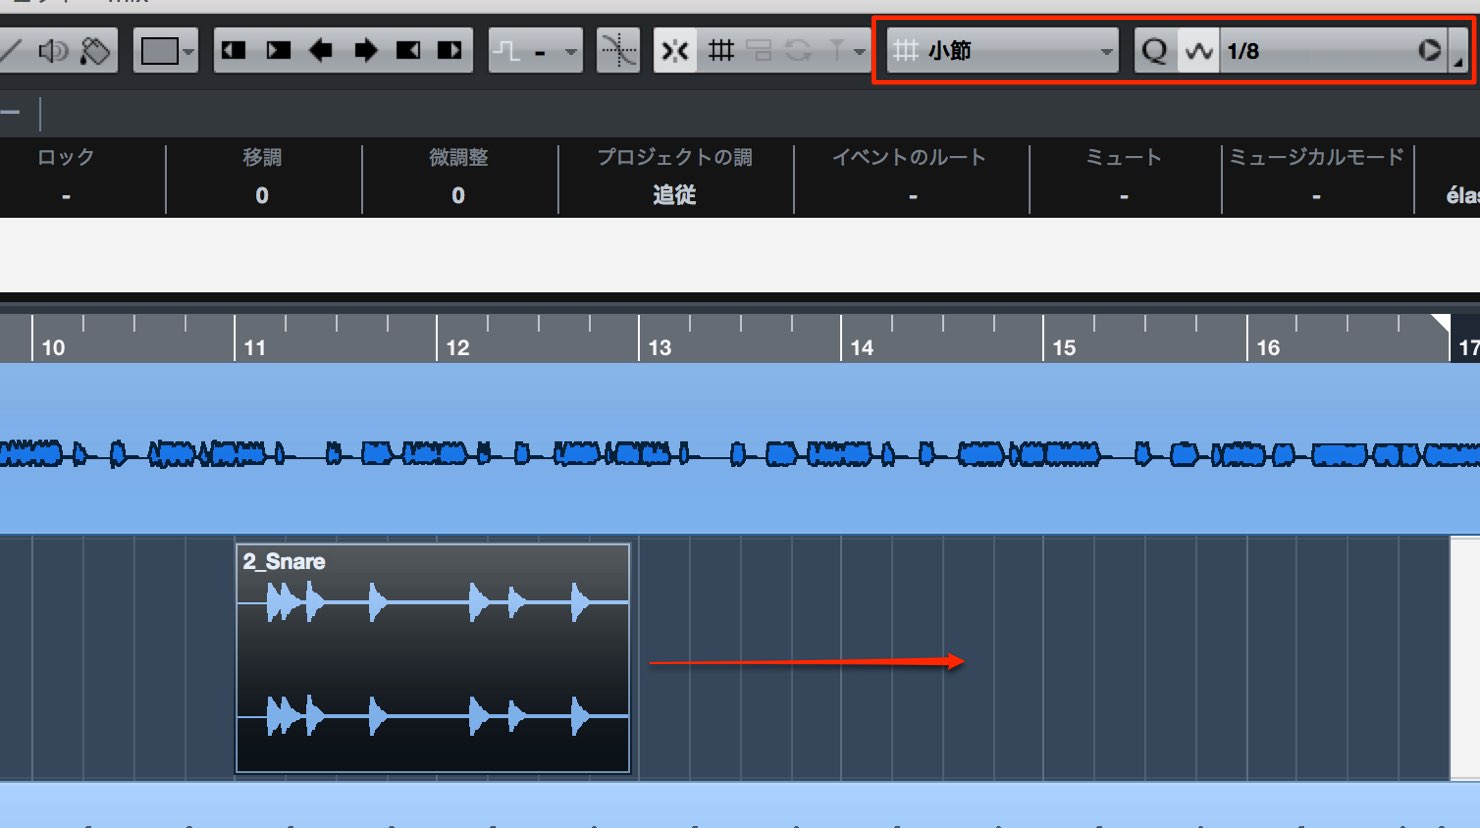Open snap type dropdown arrow
1480x828 pixels.
coord(860,52)
